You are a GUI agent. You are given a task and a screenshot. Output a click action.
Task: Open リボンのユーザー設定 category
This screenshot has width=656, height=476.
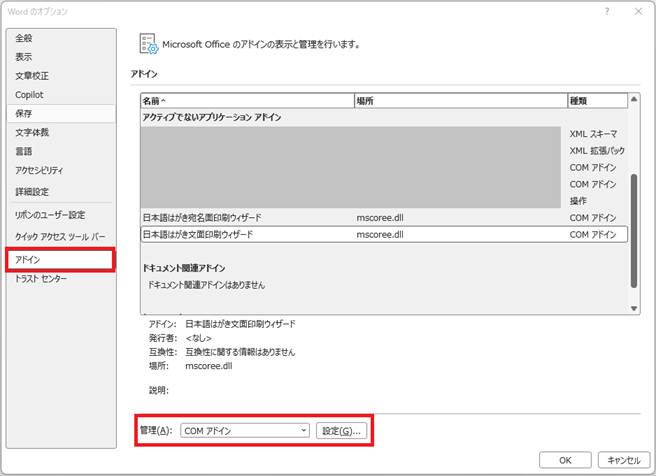tap(61, 215)
